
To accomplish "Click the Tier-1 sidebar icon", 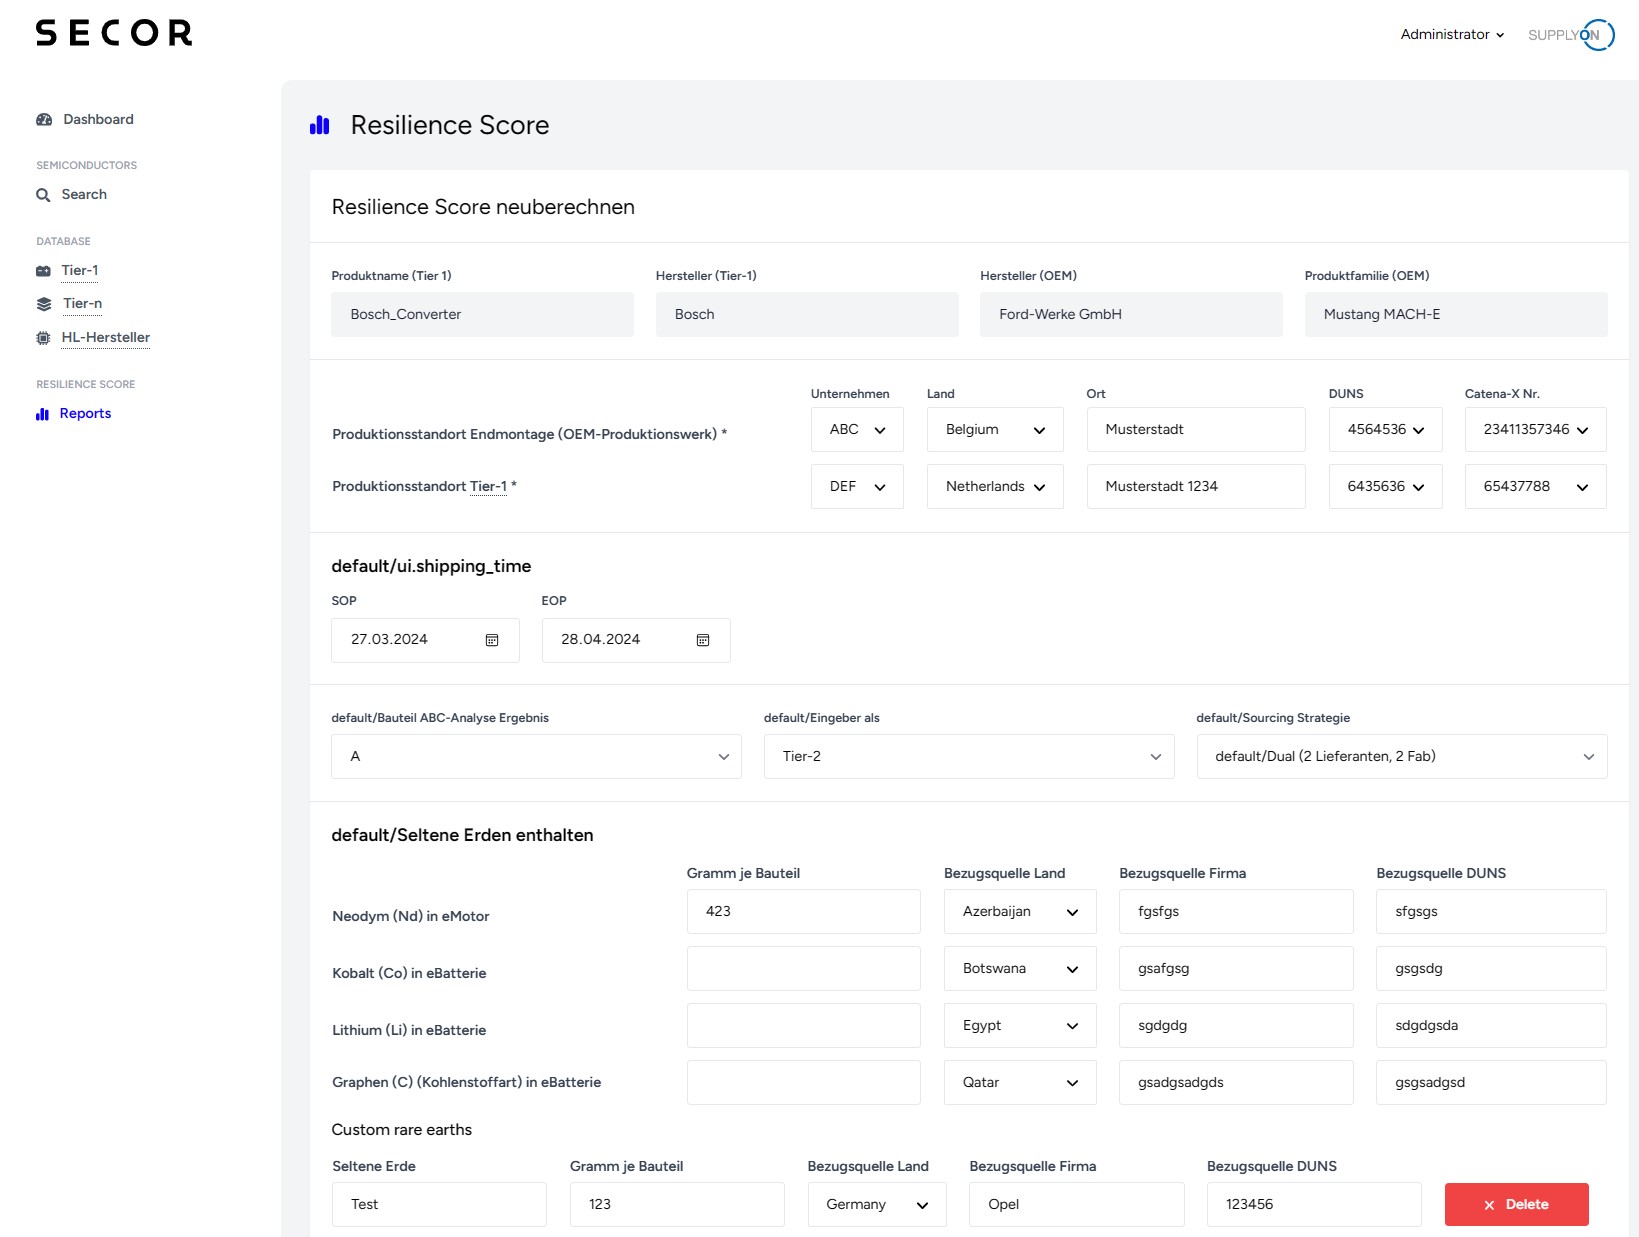I will [x=43, y=271].
